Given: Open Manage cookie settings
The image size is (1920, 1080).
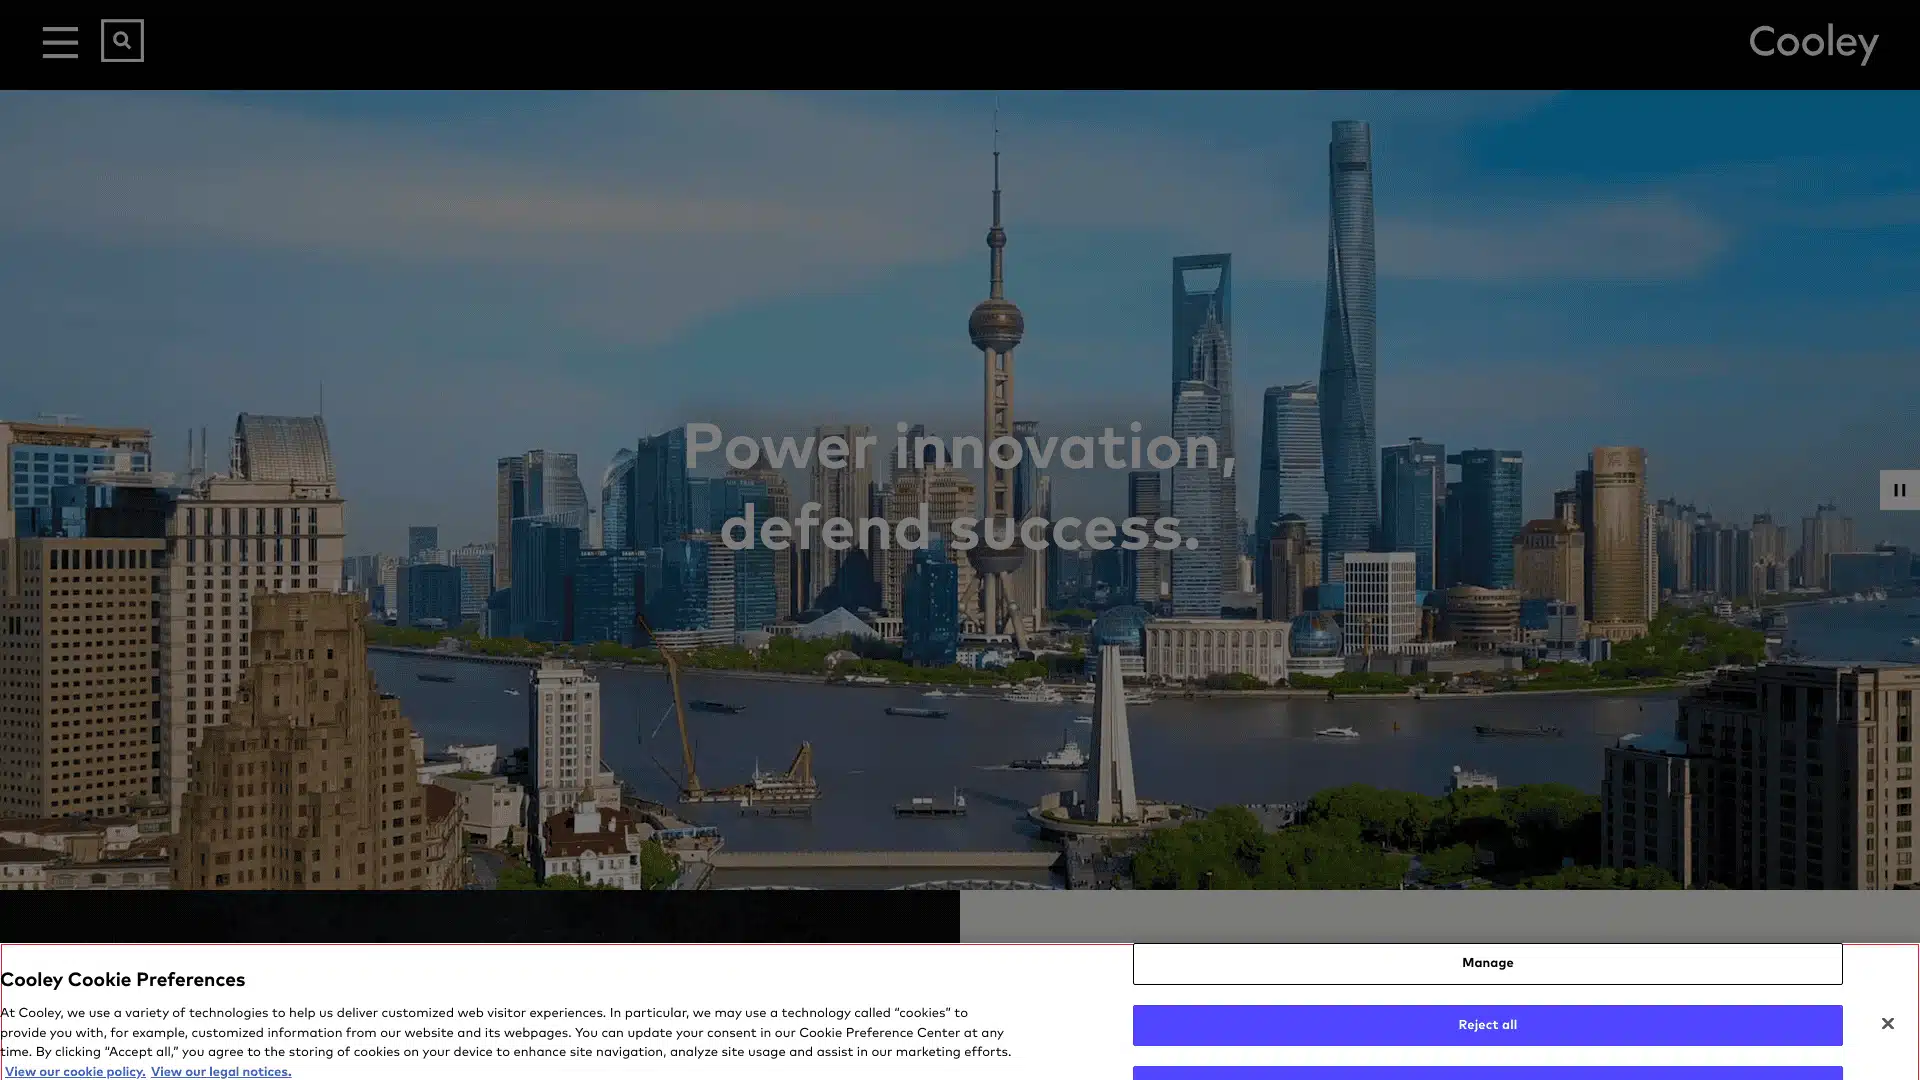Looking at the screenshot, I should [x=1487, y=963].
